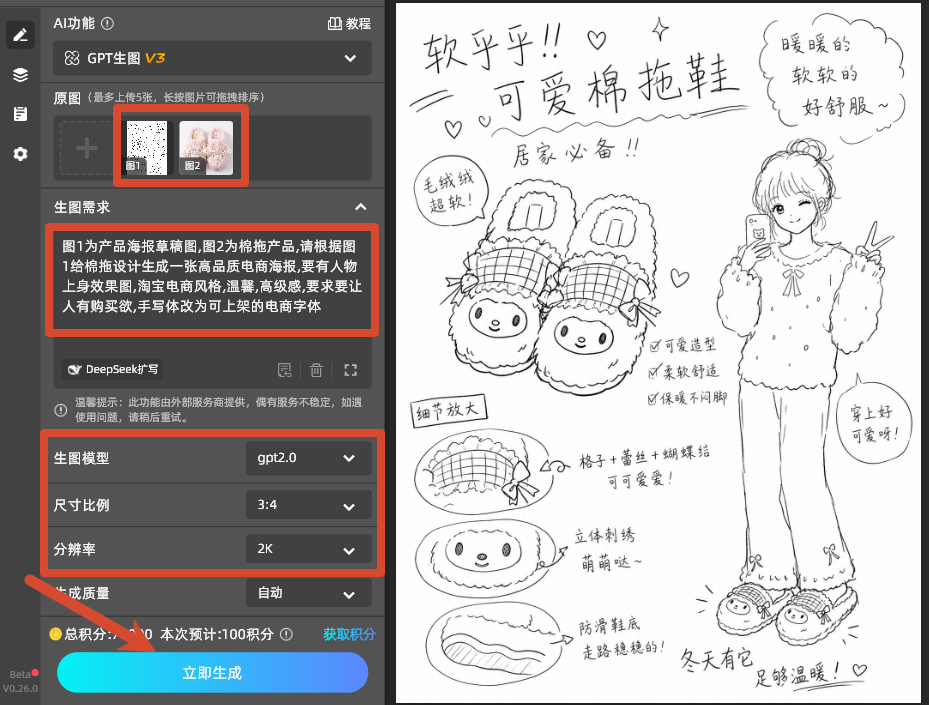Click the trash icon to clear prompt
Screen dimensions: 929x705
click(x=316, y=370)
